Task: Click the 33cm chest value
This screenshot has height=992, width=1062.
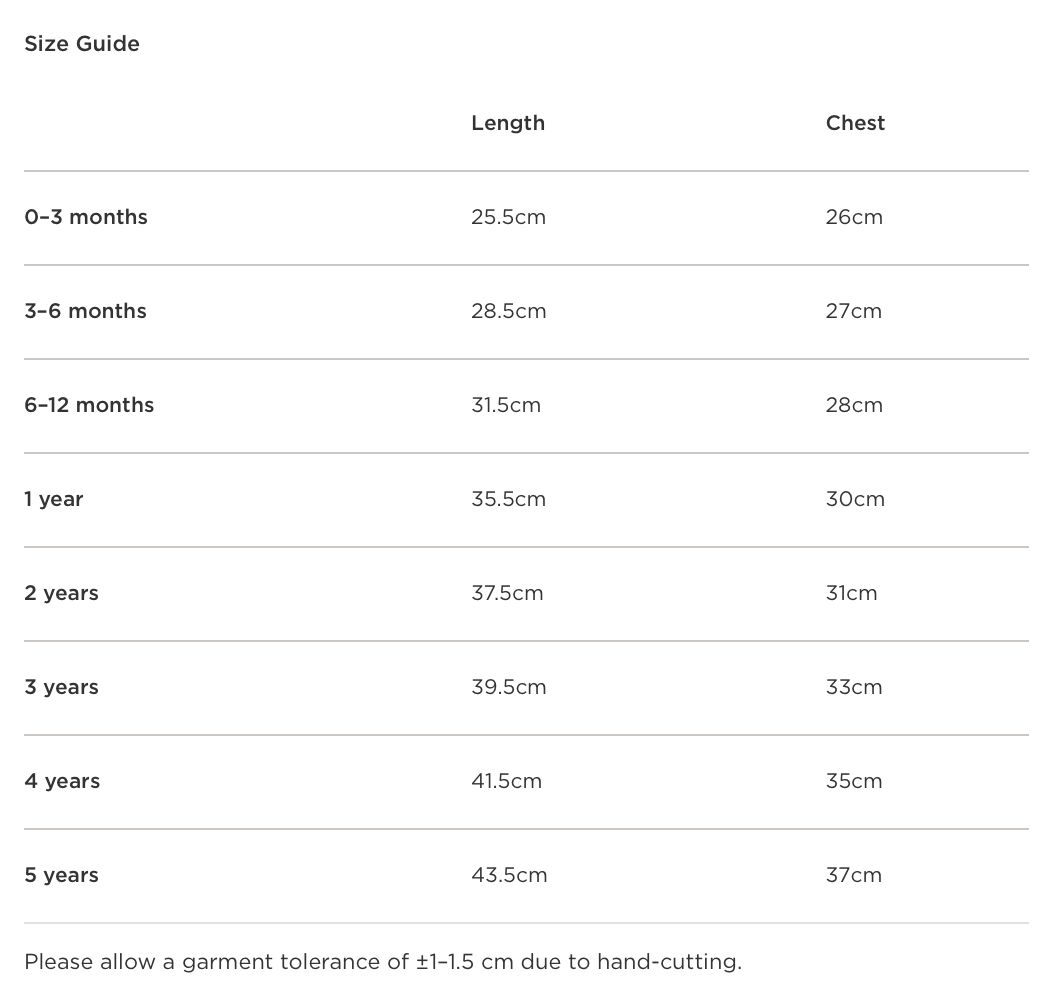Action: 854,687
